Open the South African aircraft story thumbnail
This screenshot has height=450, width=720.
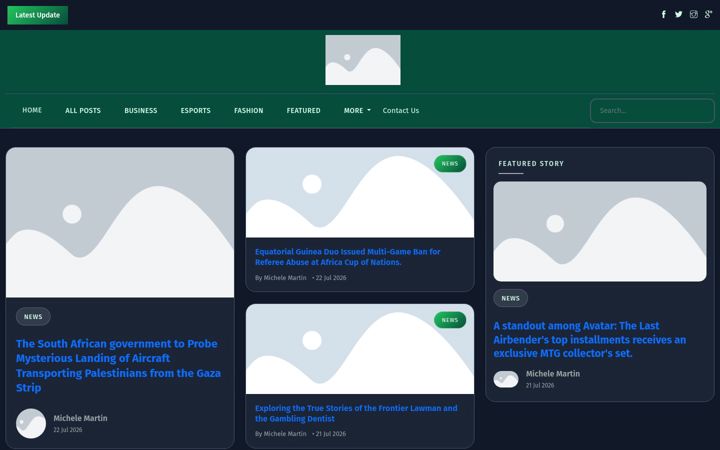pos(120,222)
